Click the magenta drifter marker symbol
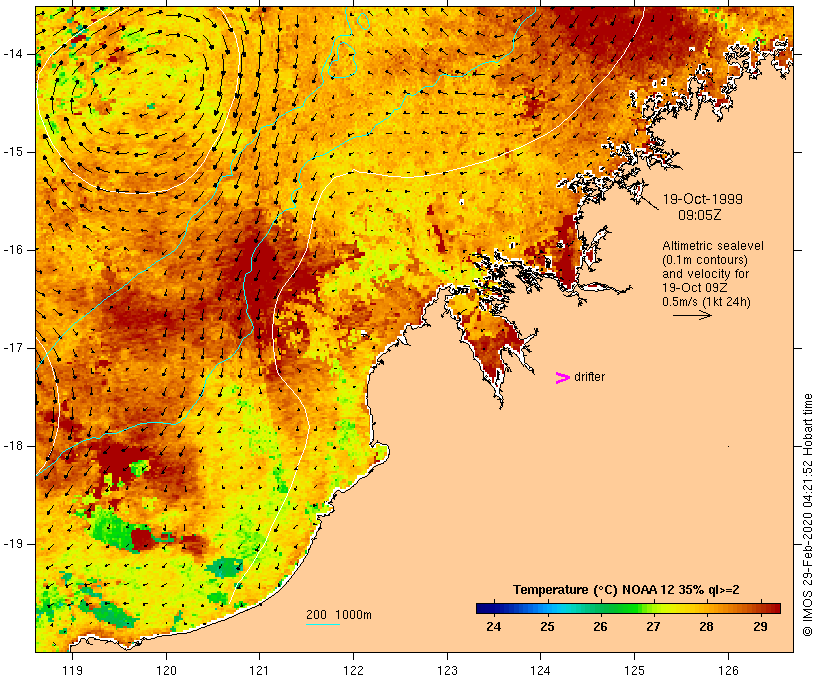The height and width of the screenshot is (680, 820). (563, 378)
